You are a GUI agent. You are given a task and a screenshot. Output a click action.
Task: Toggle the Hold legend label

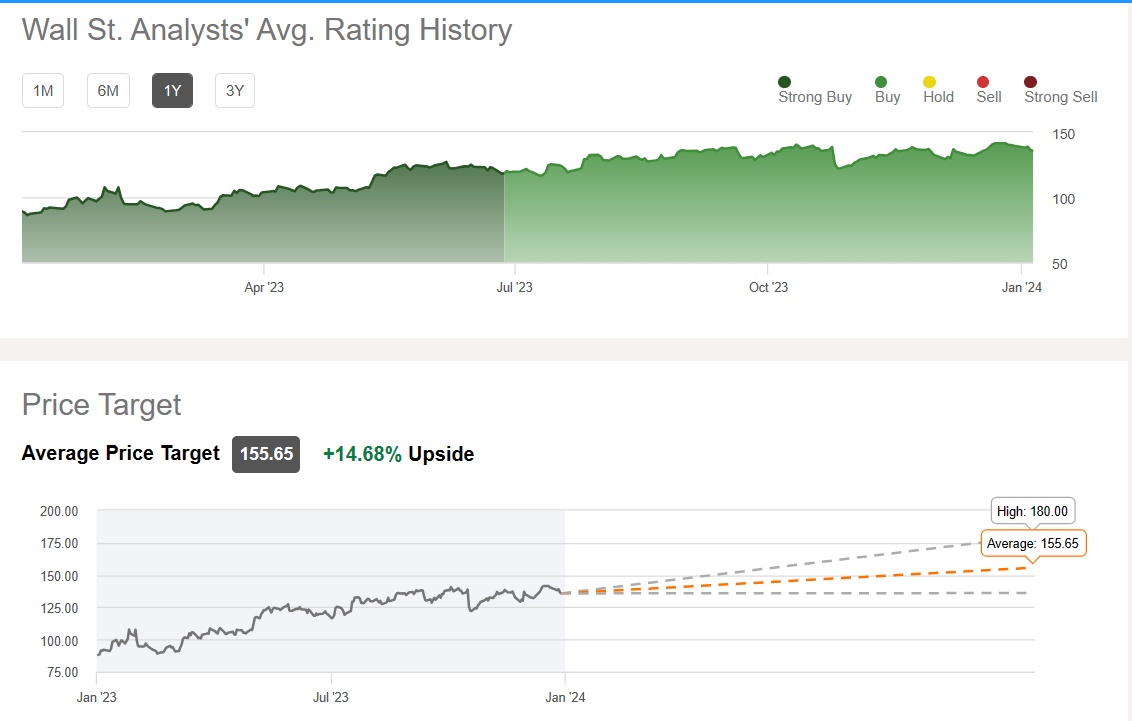click(x=938, y=97)
